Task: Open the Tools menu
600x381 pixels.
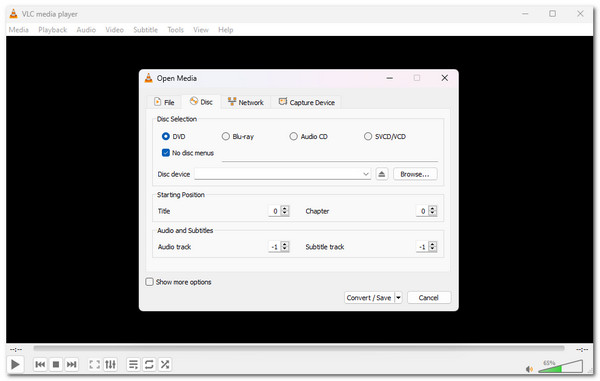Action: [175, 29]
